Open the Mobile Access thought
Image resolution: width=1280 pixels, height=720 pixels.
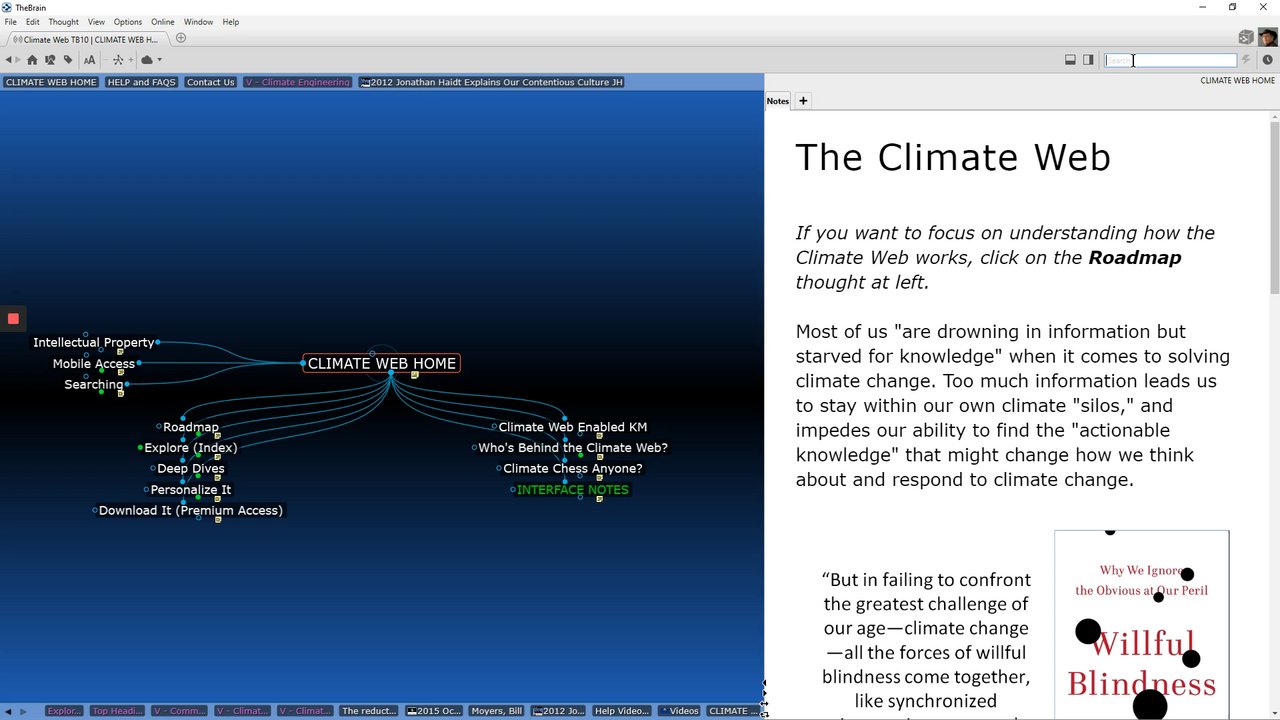click(x=94, y=363)
